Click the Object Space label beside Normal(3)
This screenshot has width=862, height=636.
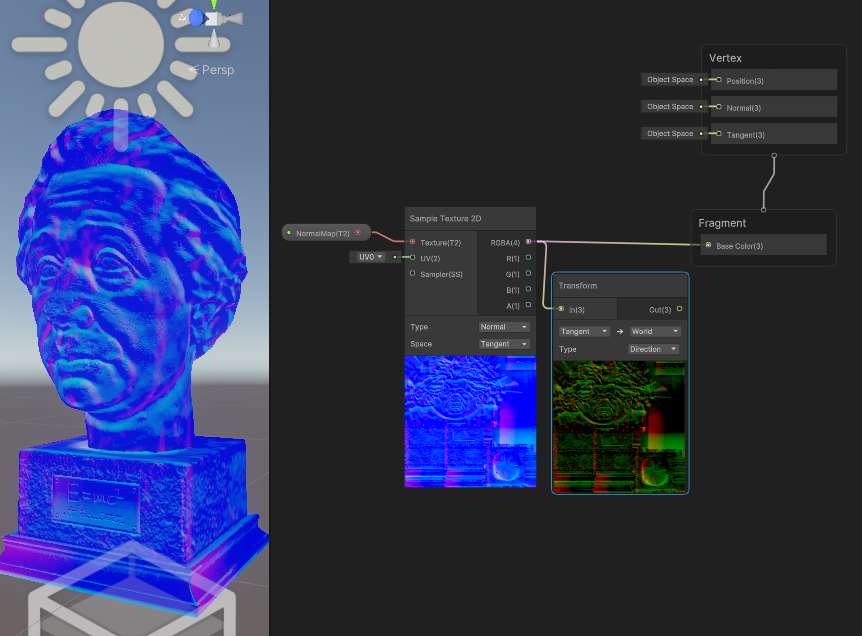[x=670, y=106]
